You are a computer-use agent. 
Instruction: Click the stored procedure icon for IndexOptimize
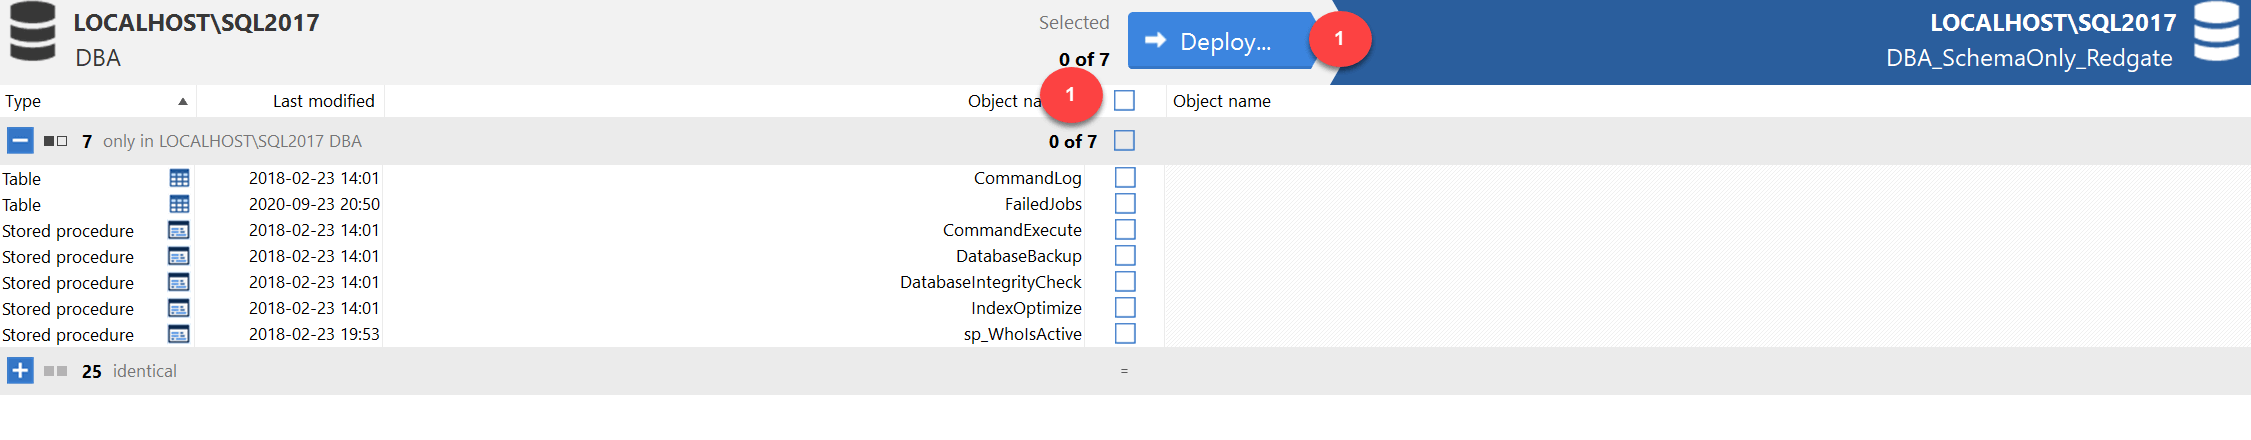[179, 308]
